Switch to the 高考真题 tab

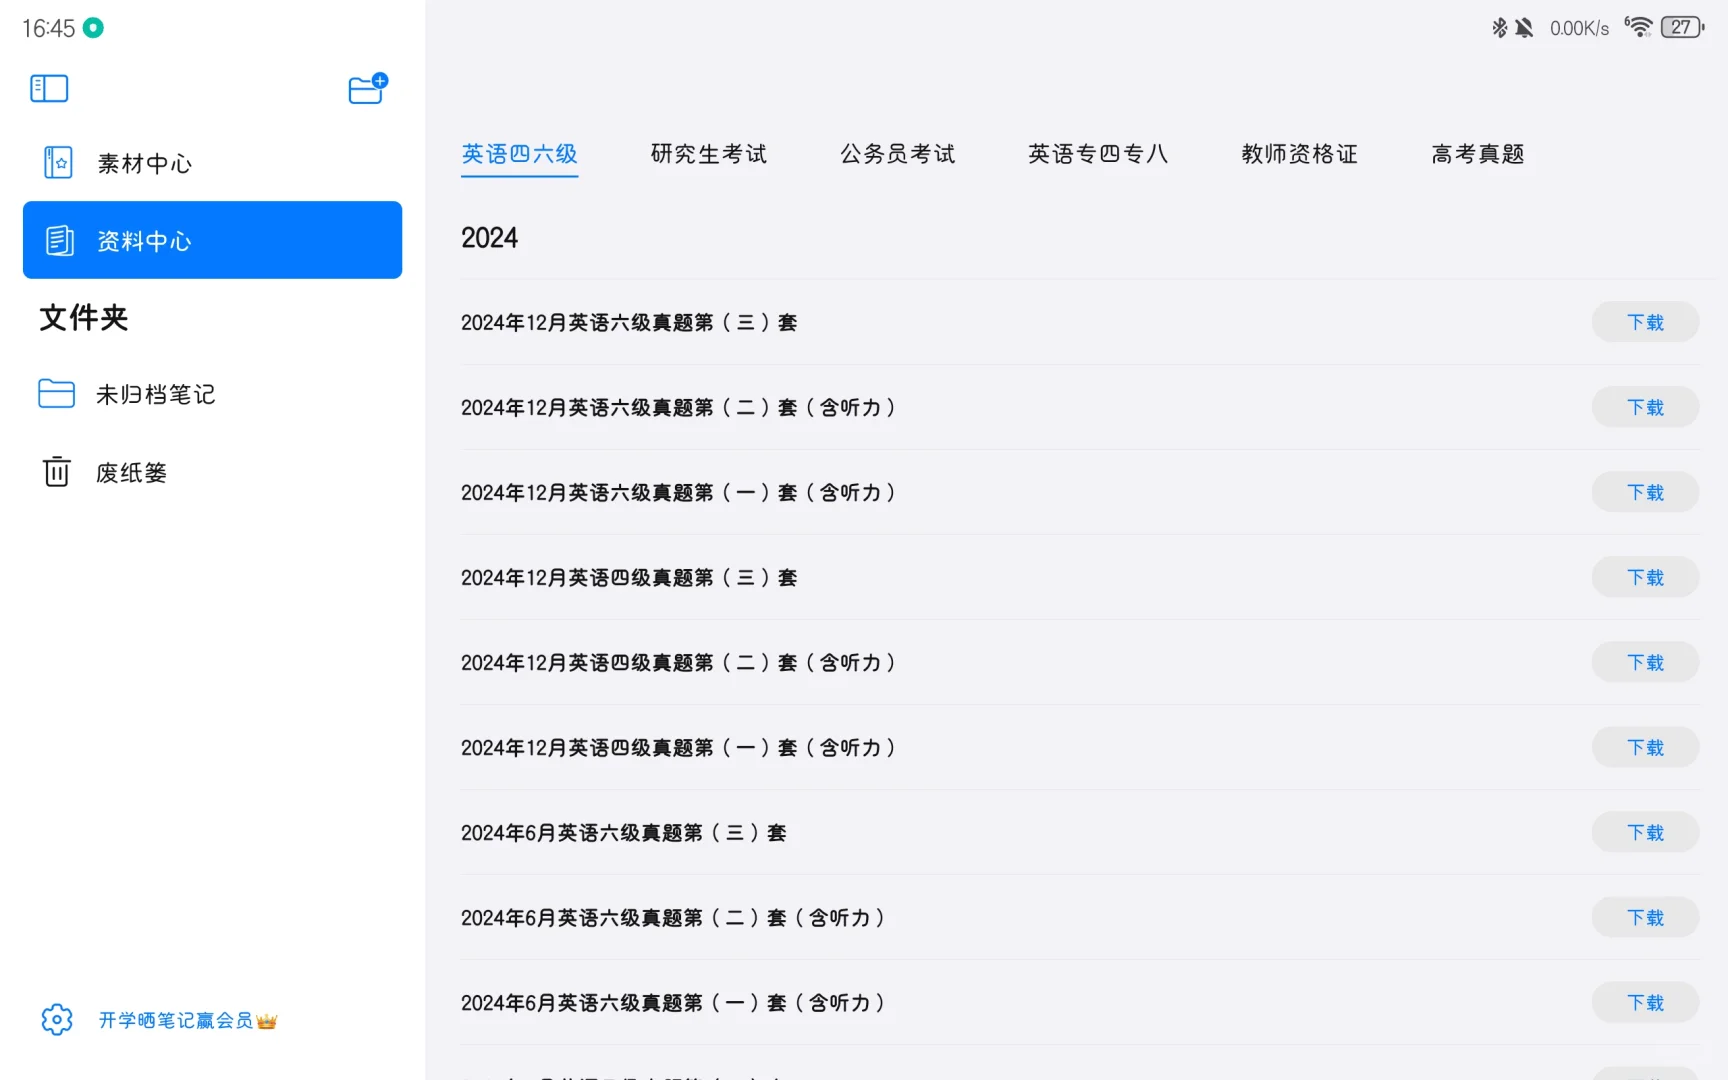click(1477, 153)
